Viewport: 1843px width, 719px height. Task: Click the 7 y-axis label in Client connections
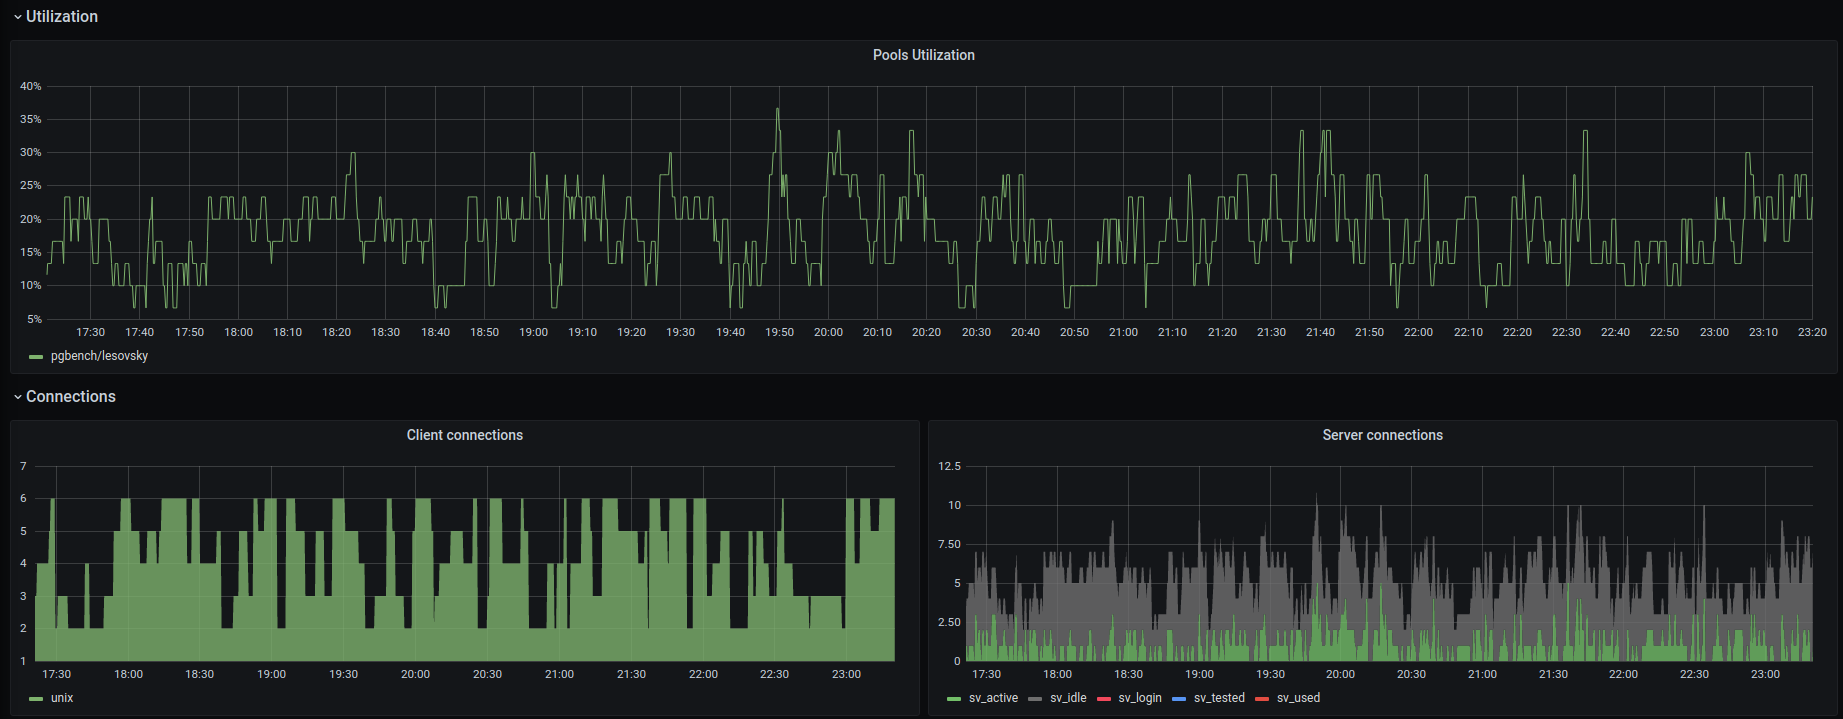point(24,466)
